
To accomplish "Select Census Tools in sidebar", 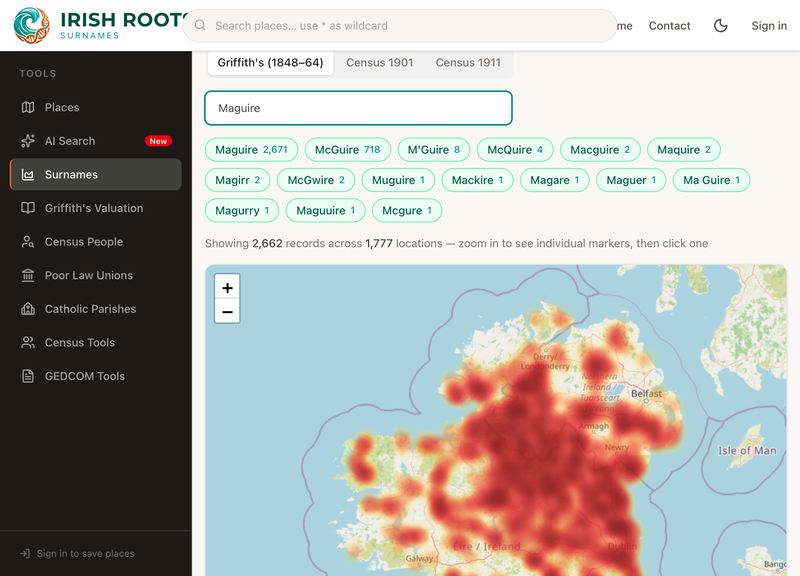I will click(x=96, y=343).
